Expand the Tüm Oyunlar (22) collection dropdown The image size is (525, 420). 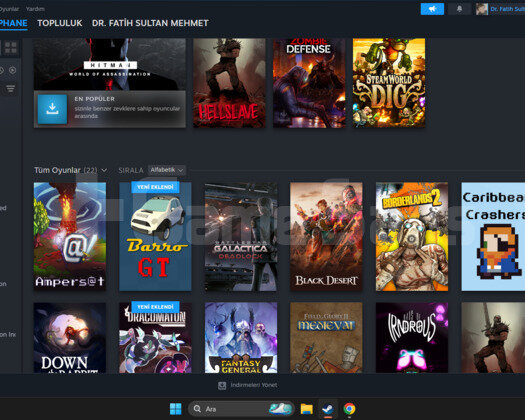coord(71,170)
